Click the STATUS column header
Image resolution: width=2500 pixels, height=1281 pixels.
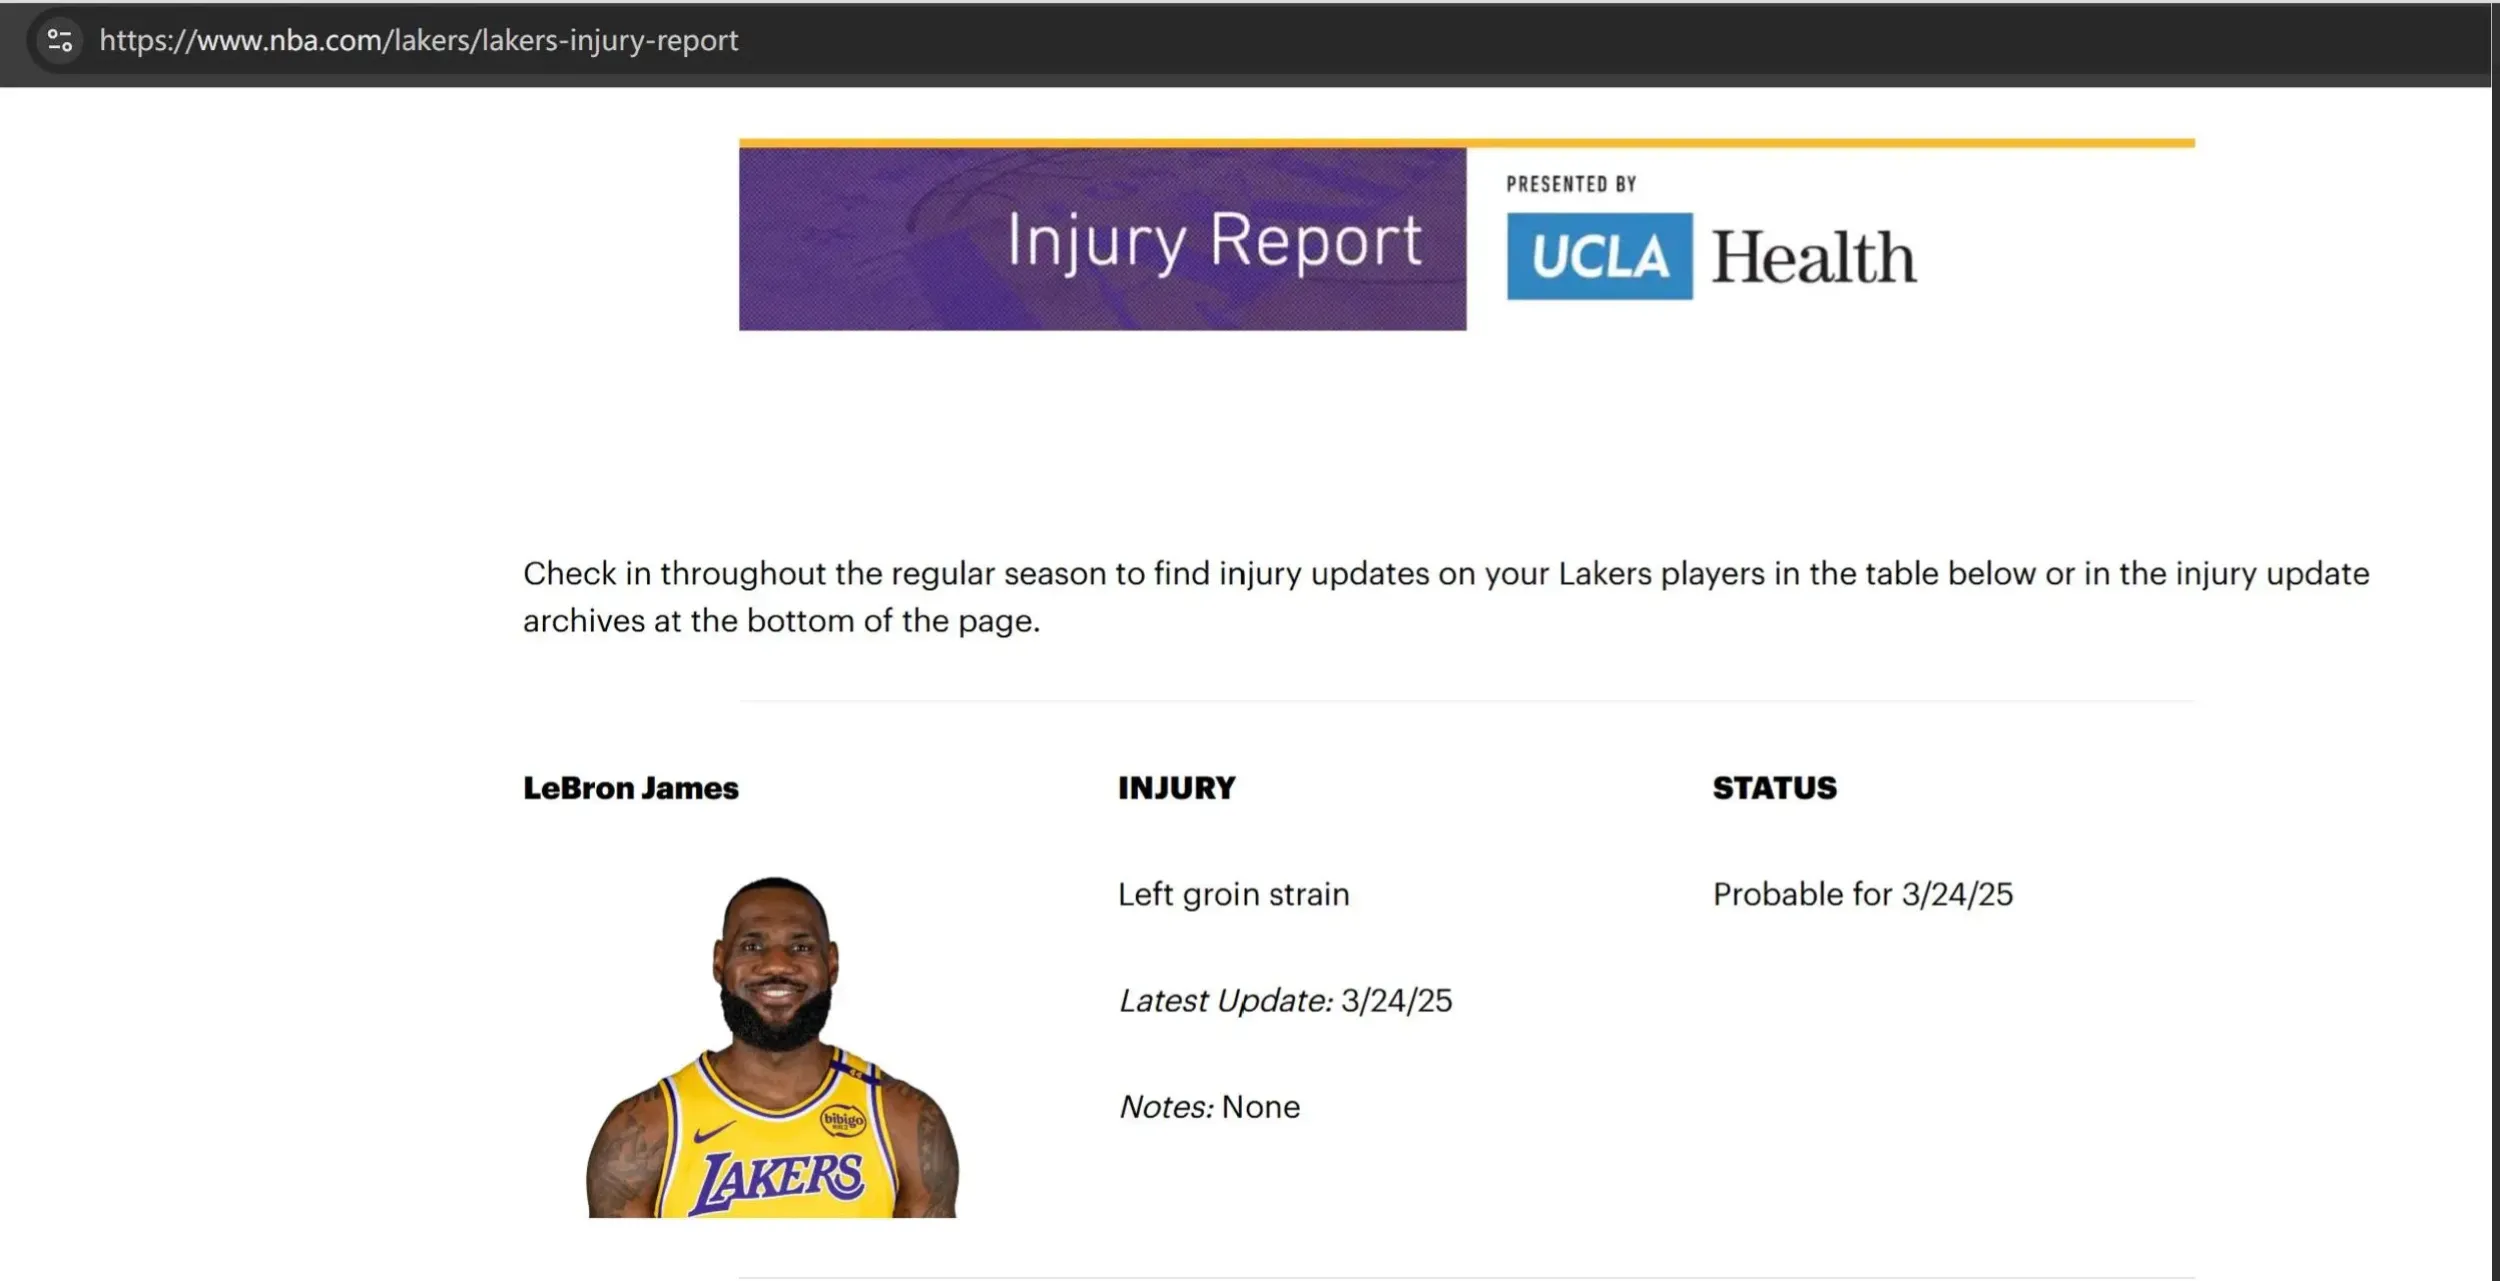pos(1775,788)
